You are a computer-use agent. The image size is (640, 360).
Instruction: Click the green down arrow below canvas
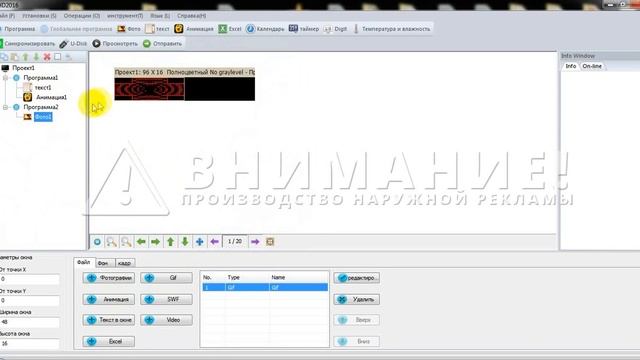click(185, 242)
